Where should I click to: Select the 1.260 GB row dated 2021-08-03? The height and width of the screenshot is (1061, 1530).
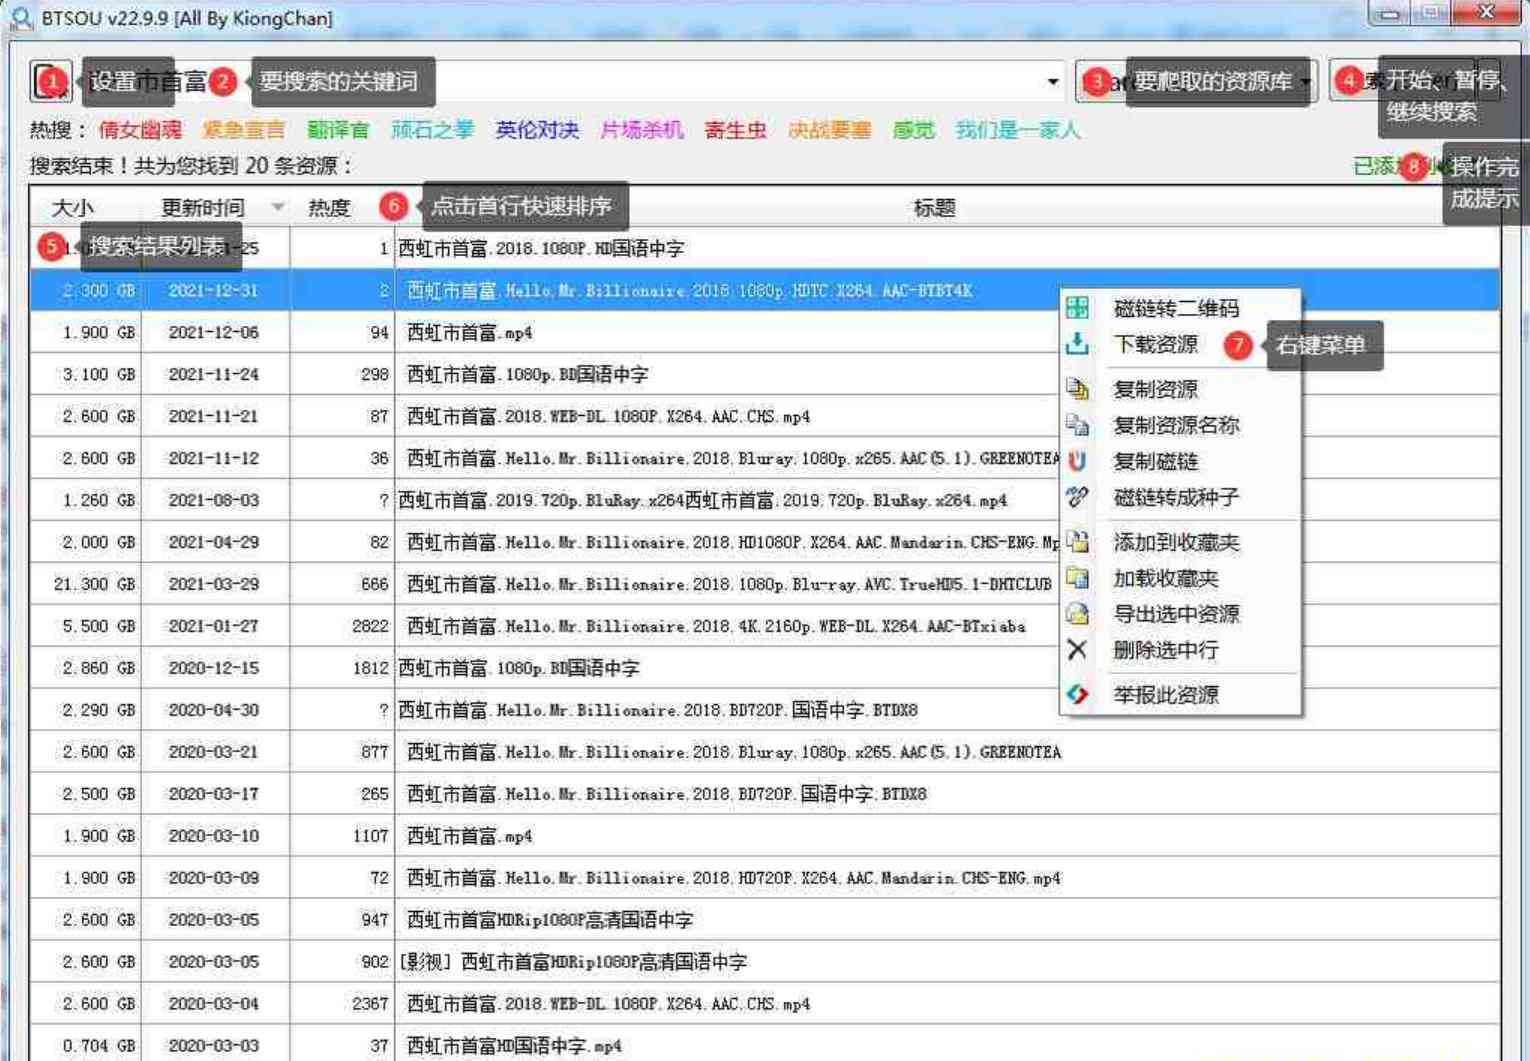[x=765, y=500]
